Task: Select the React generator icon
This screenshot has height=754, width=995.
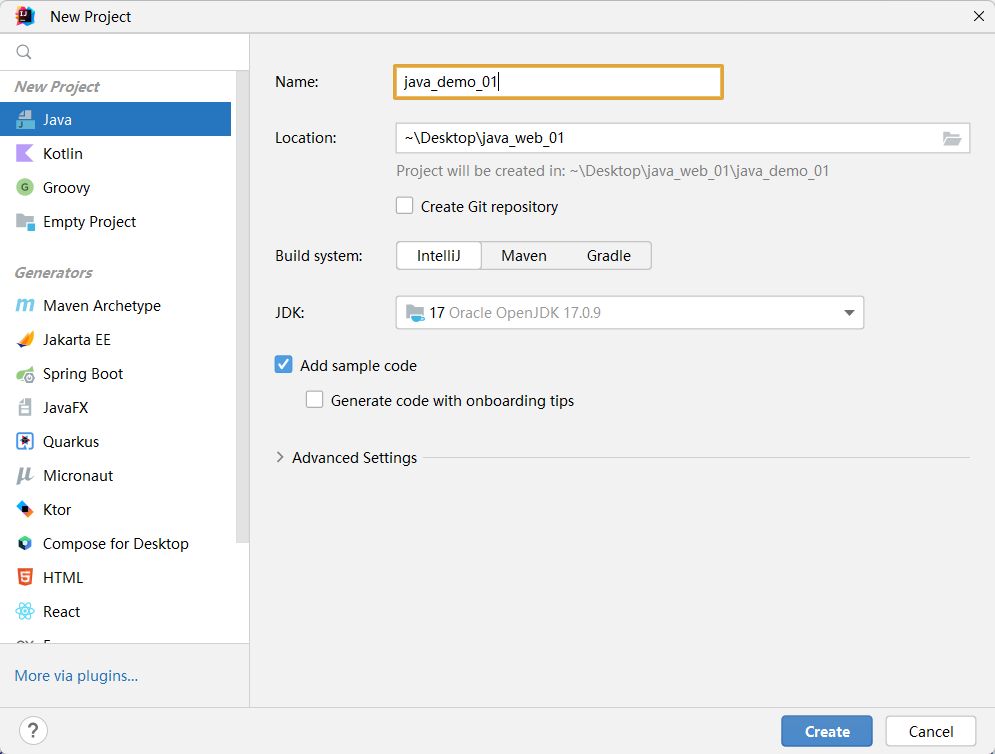Action: (x=24, y=611)
